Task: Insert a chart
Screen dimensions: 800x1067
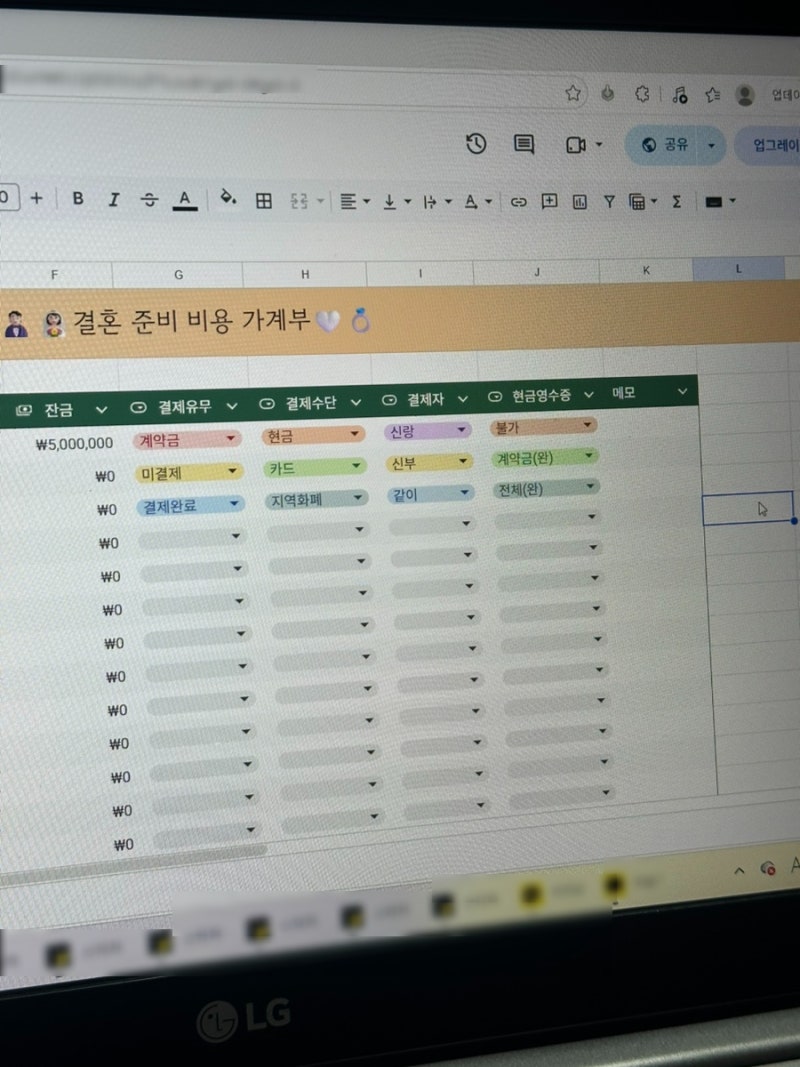Action: coord(580,201)
